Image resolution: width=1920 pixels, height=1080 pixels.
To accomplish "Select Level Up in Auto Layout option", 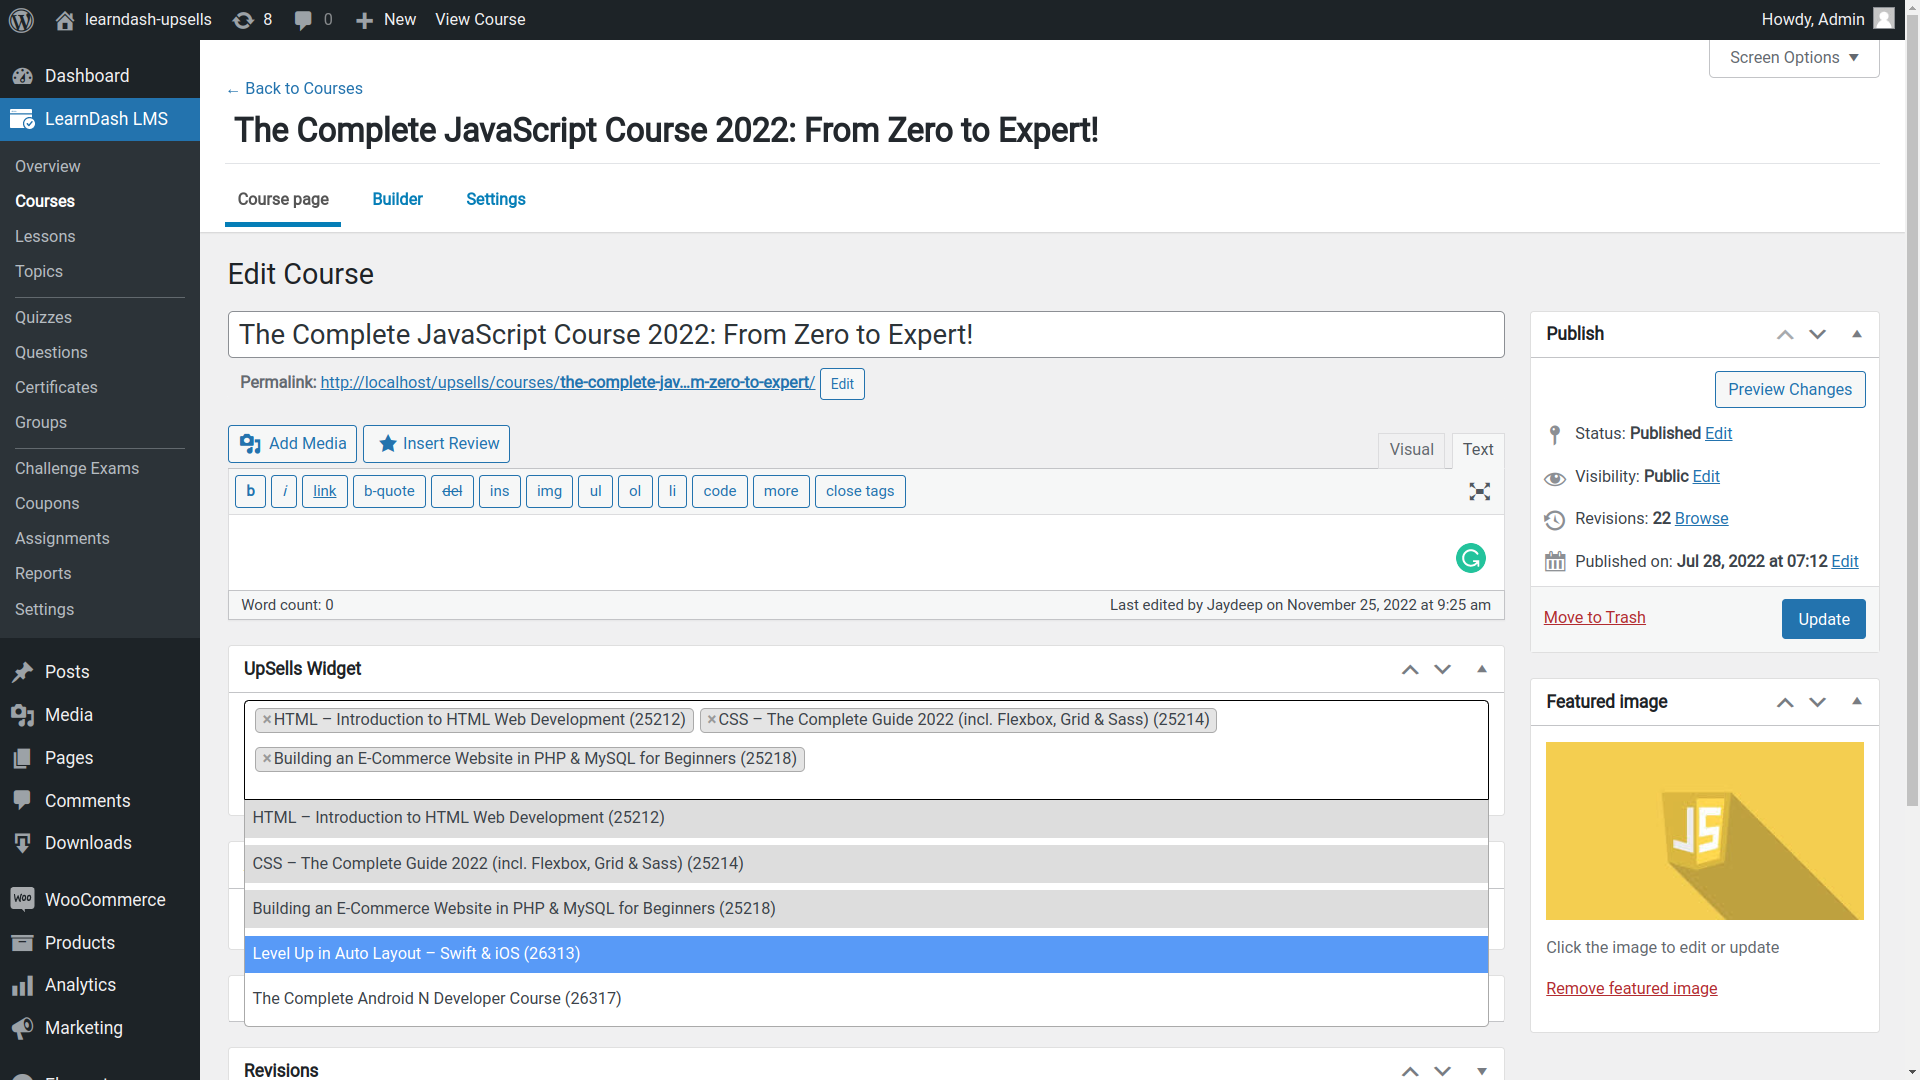I will tap(866, 954).
